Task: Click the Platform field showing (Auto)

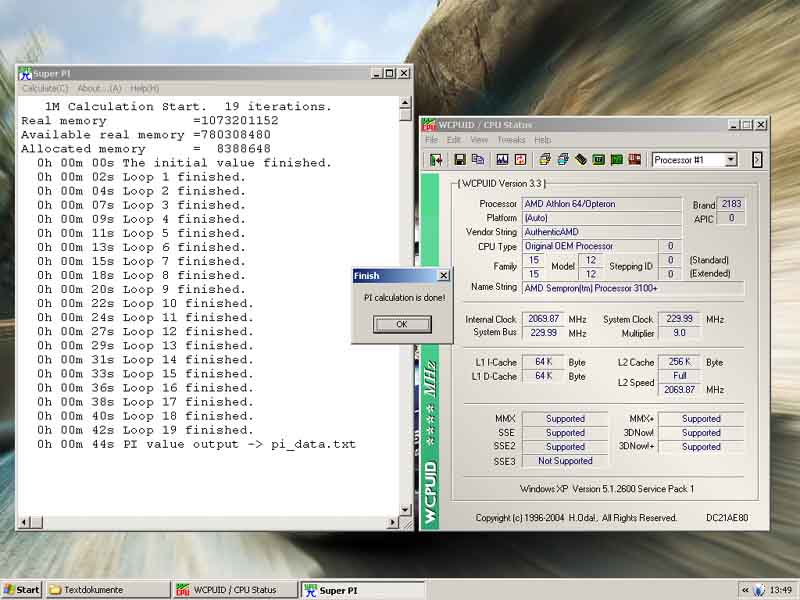Action: point(602,218)
